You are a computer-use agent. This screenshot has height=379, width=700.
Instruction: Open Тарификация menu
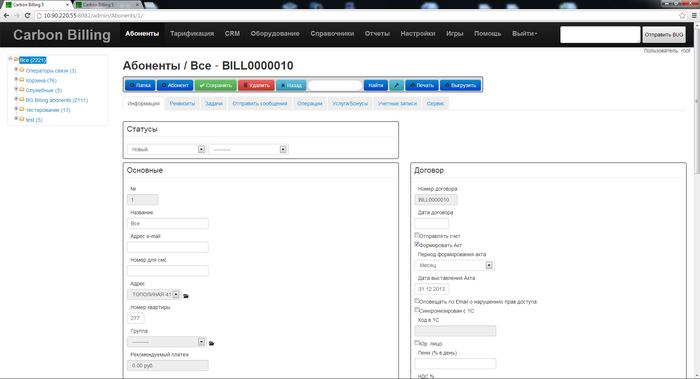[192, 33]
